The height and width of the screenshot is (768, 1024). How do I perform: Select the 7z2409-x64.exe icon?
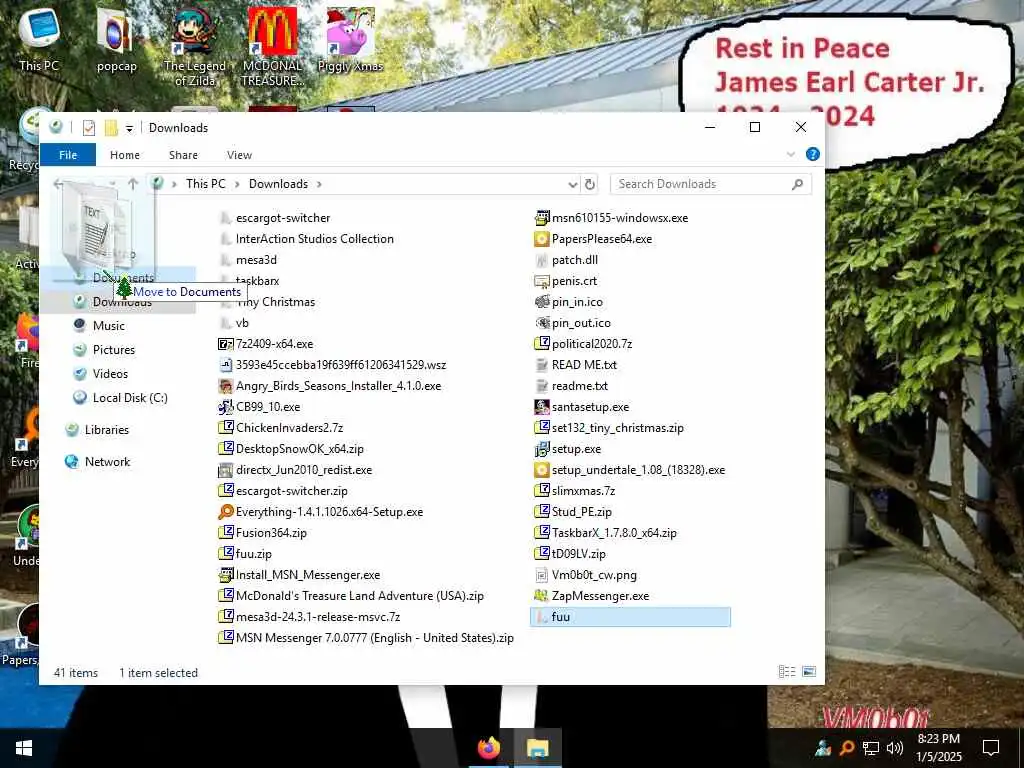point(225,344)
